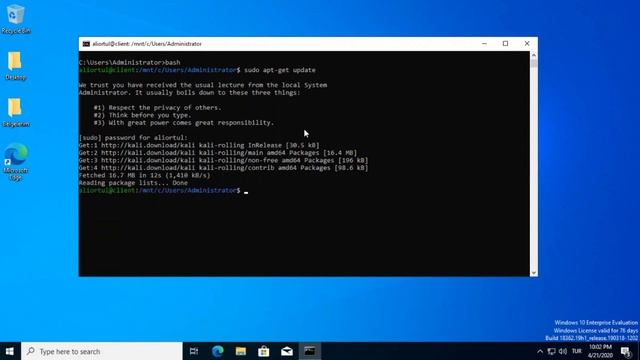Select the Desktop folder icon
Viewport: 640px width, 360px height.
[x=16, y=66]
